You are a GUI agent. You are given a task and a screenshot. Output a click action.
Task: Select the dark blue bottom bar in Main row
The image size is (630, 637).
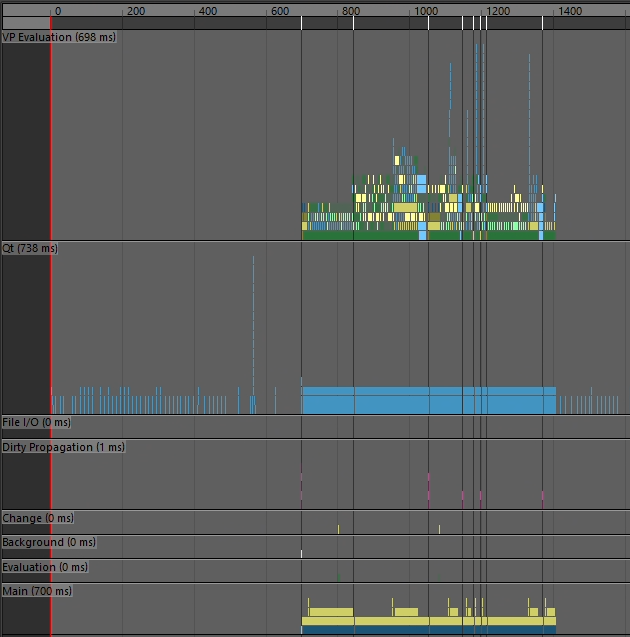[429, 630]
